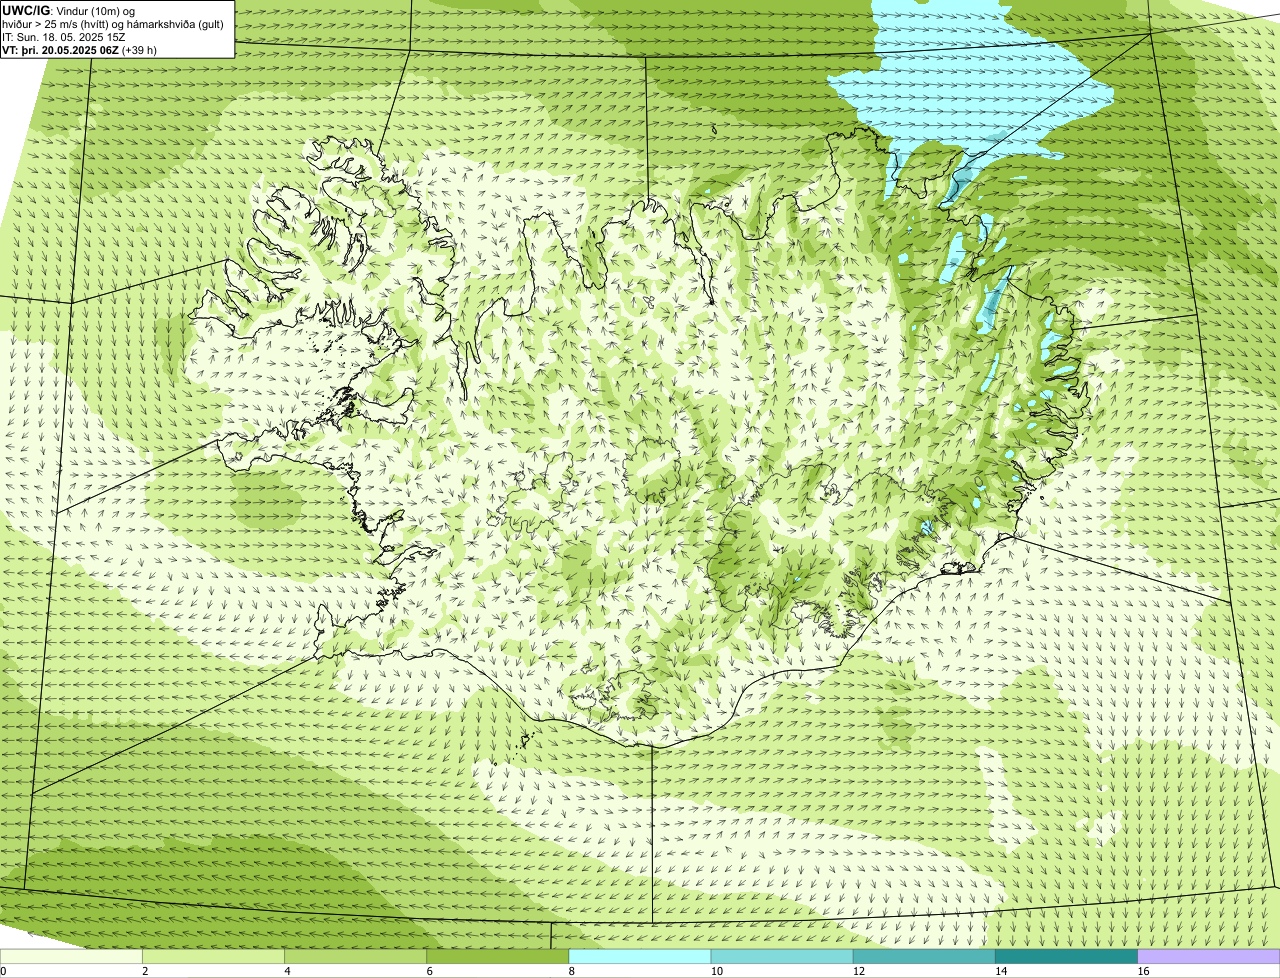The width and height of the screenshot is (1280, 978).
Task: Click the '8' tick label on the scale
Action: click(571, 971)
